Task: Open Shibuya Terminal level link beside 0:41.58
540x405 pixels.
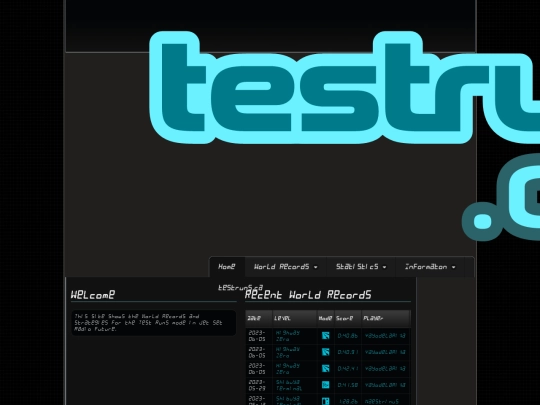Action: click(289, 385)
